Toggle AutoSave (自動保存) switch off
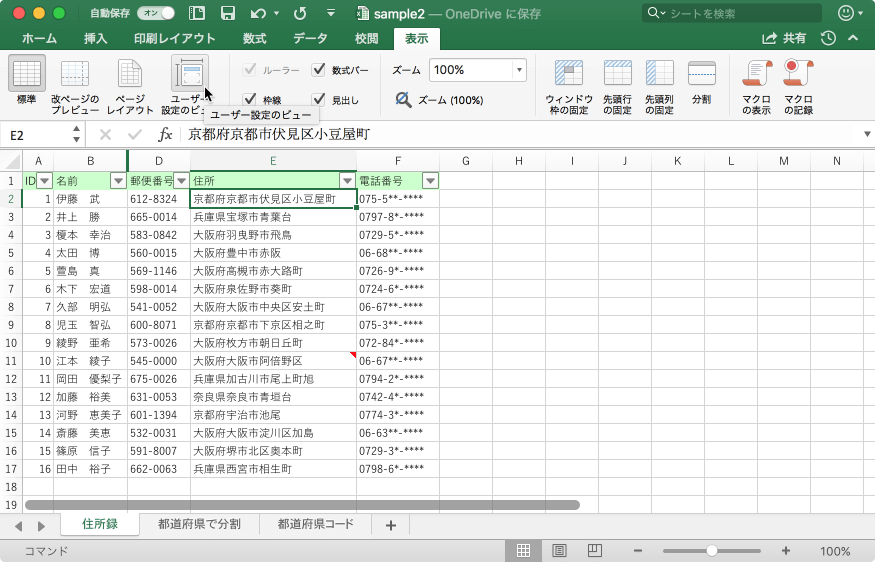The width and height of the screenshot is (875, 562). [x=156, y=13]
